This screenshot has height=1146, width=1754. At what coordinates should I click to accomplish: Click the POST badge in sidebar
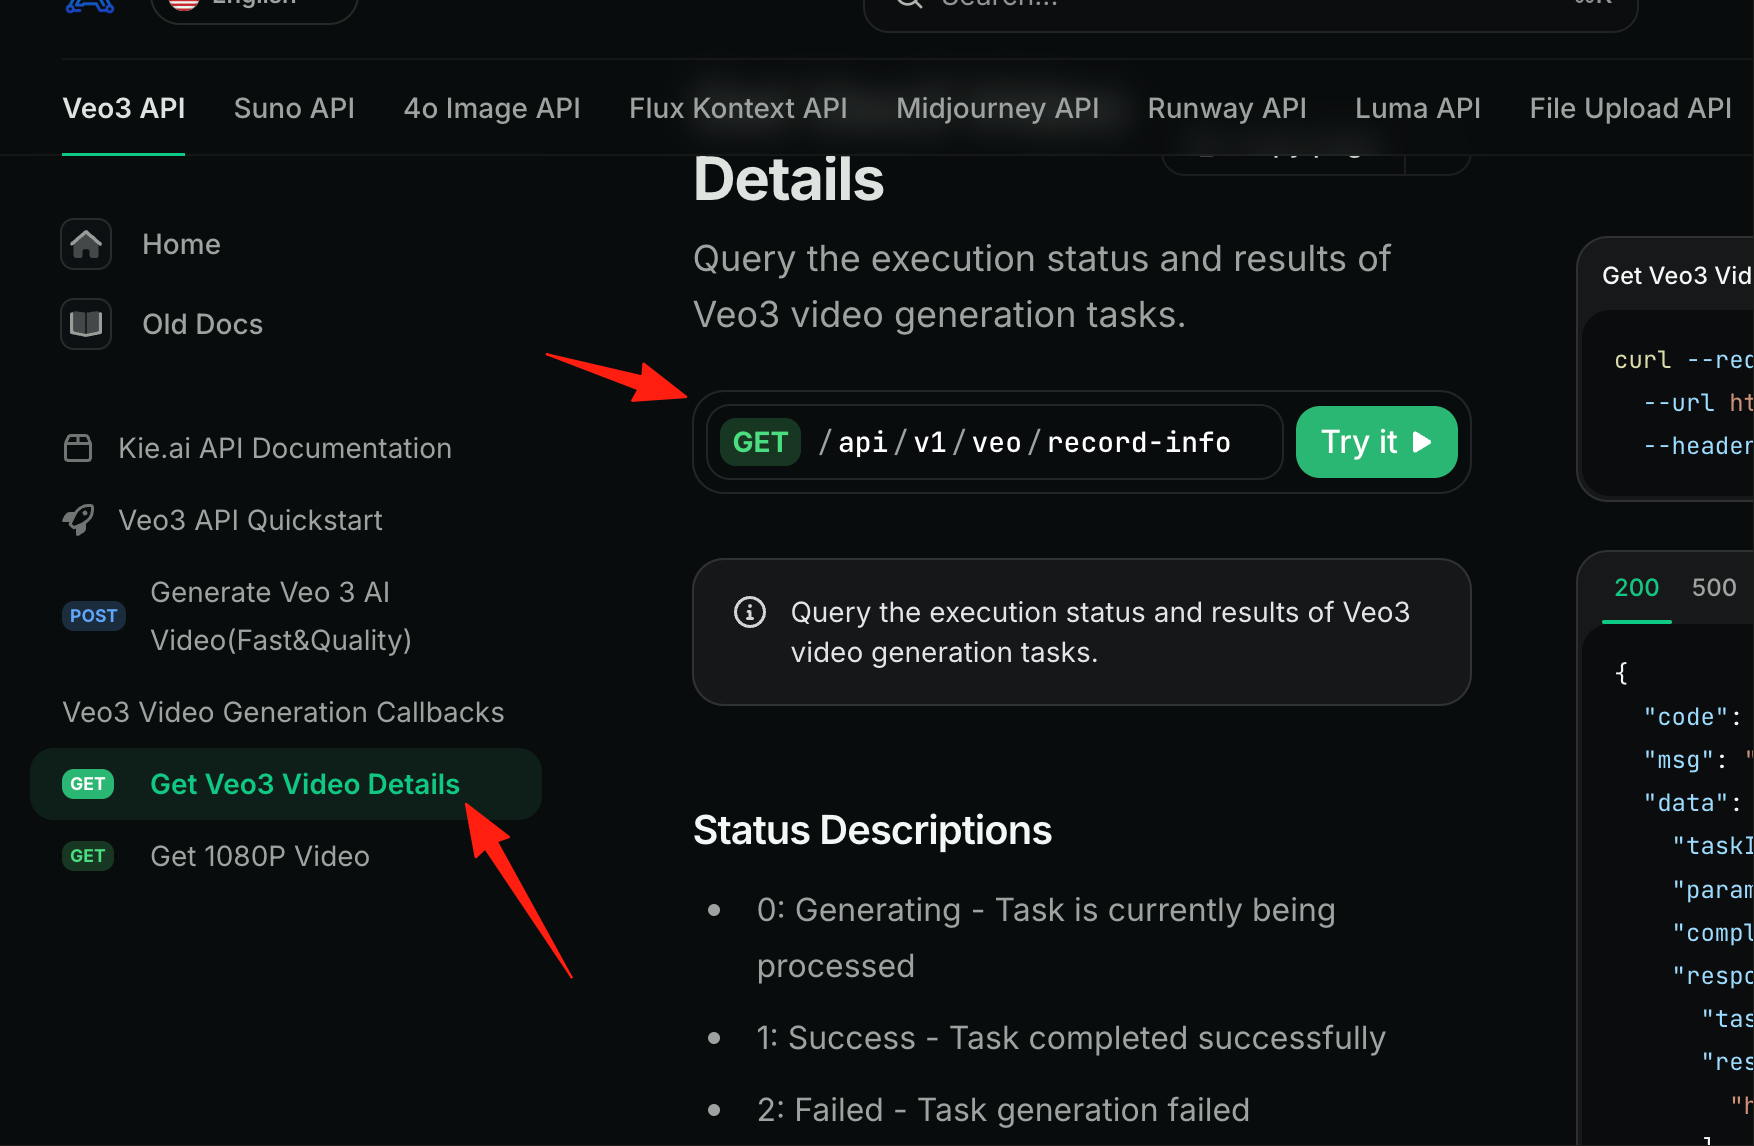(94, 616)
